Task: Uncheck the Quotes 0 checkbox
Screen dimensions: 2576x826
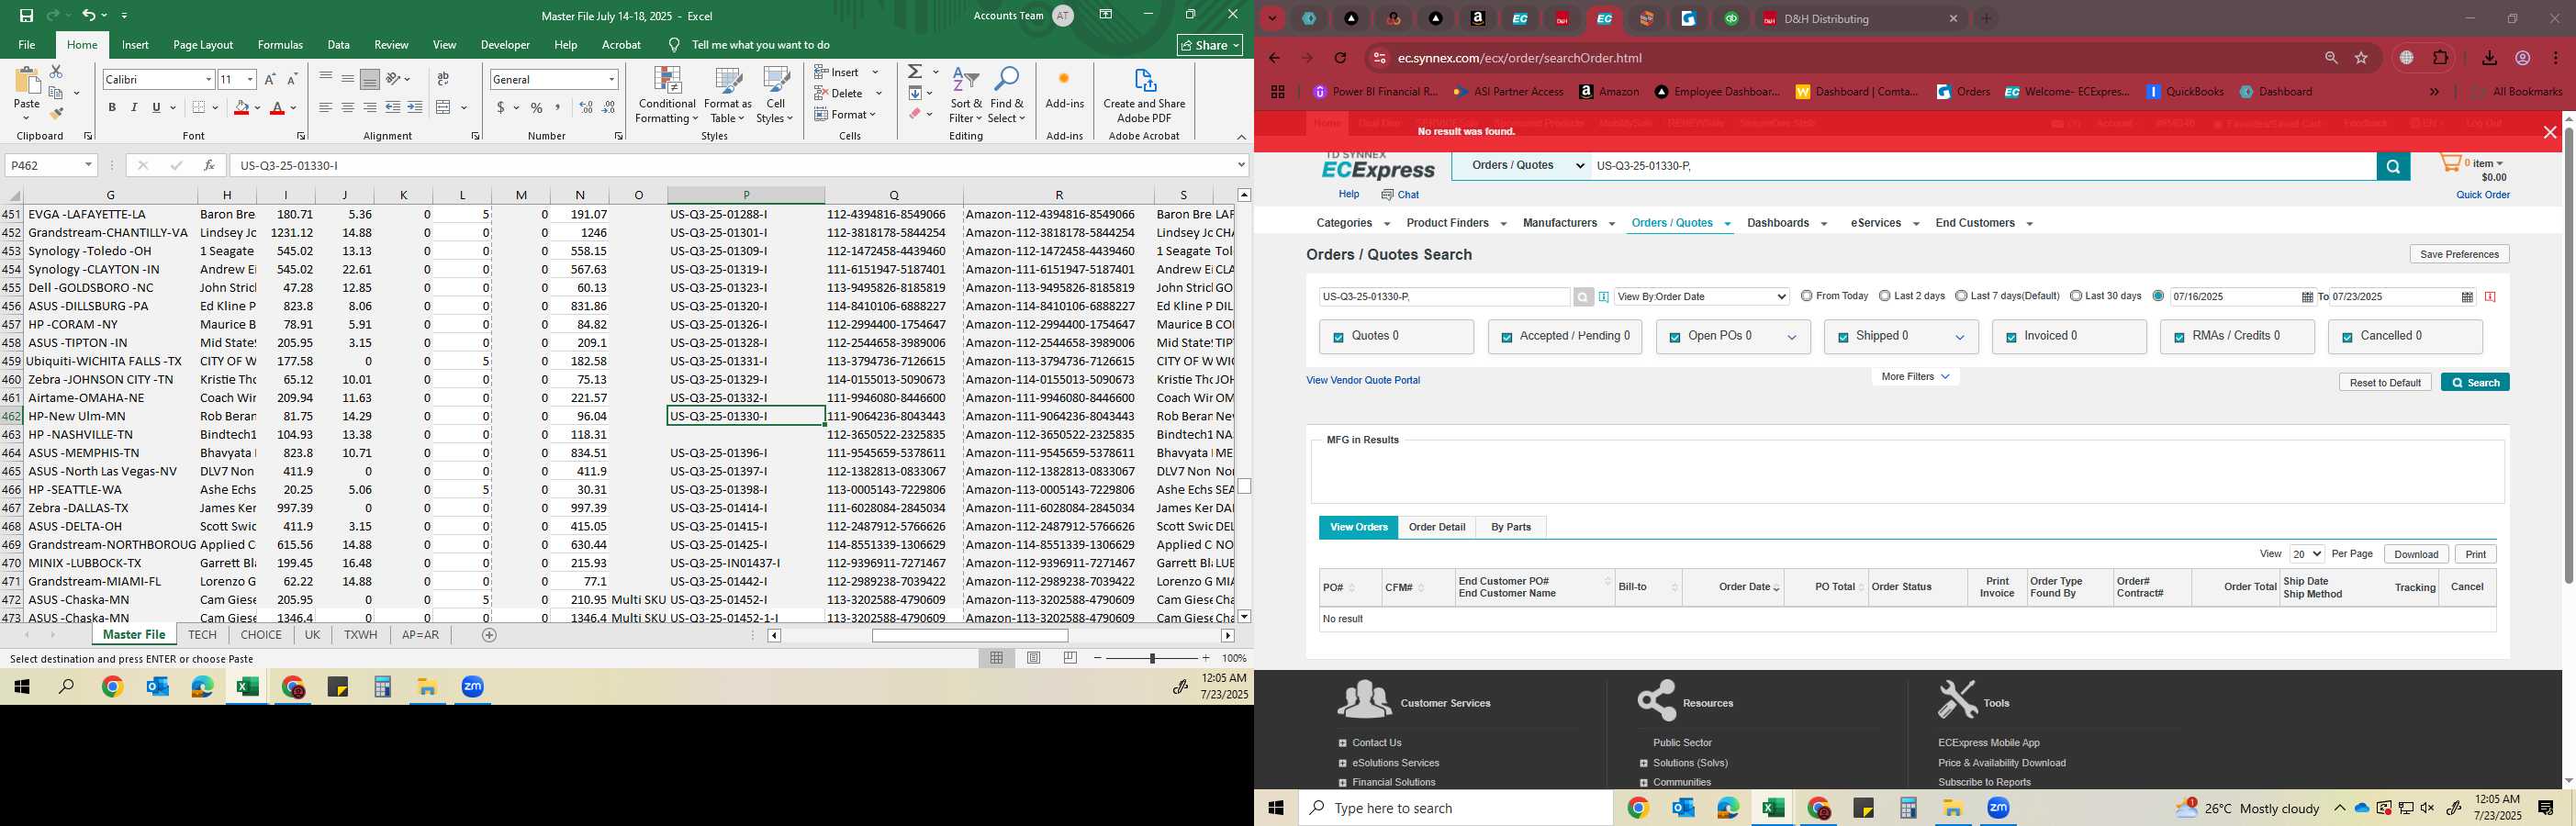Action: pyautogui.click(x=1338, y=338)
